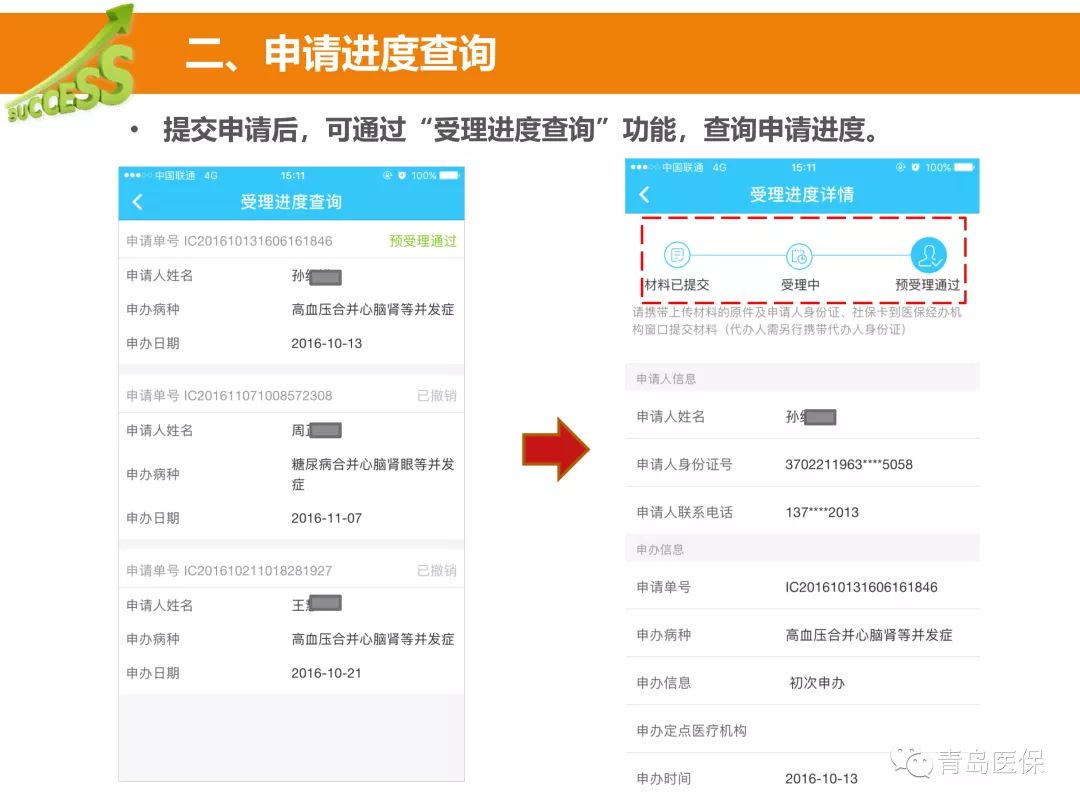This screenshot has width=1080, height=810.
Task: Click the 受理中 progress step icon
Action: [x=799, y=256]
